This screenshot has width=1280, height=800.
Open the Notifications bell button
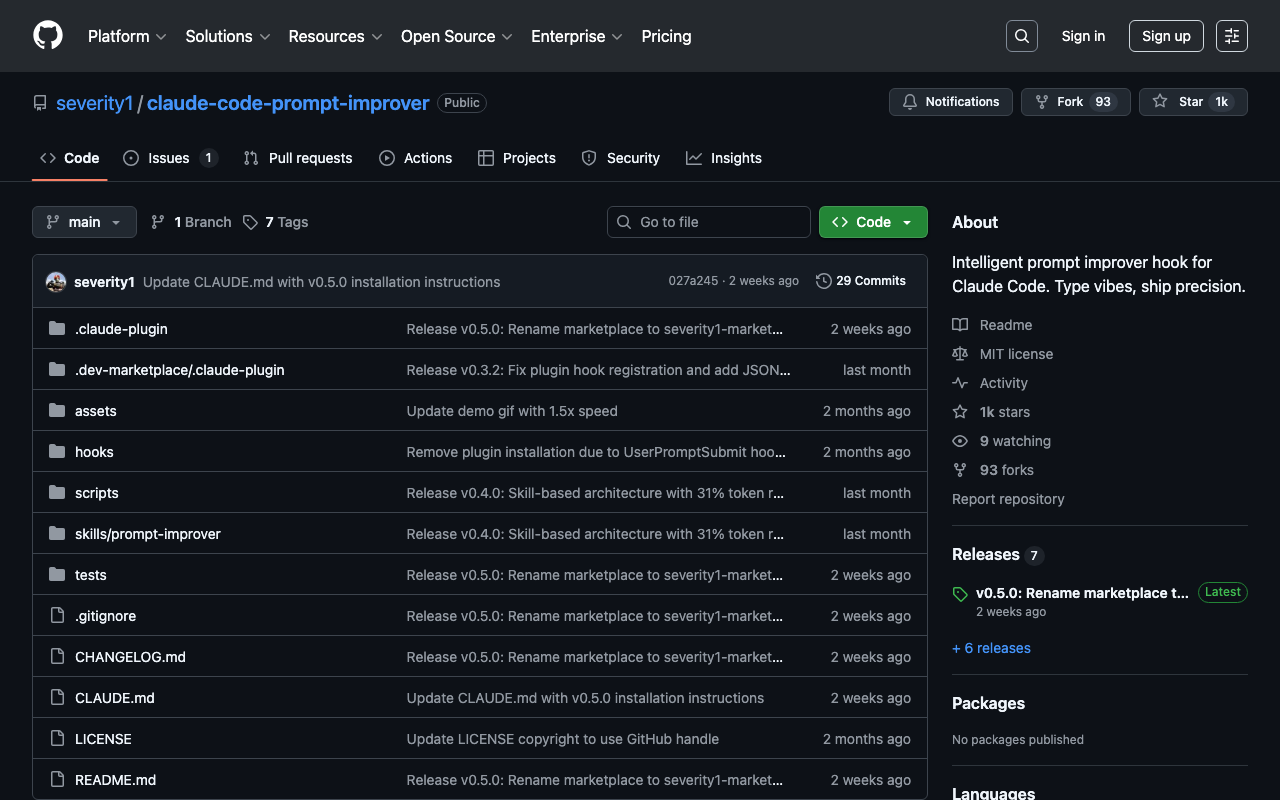point(950,102)
